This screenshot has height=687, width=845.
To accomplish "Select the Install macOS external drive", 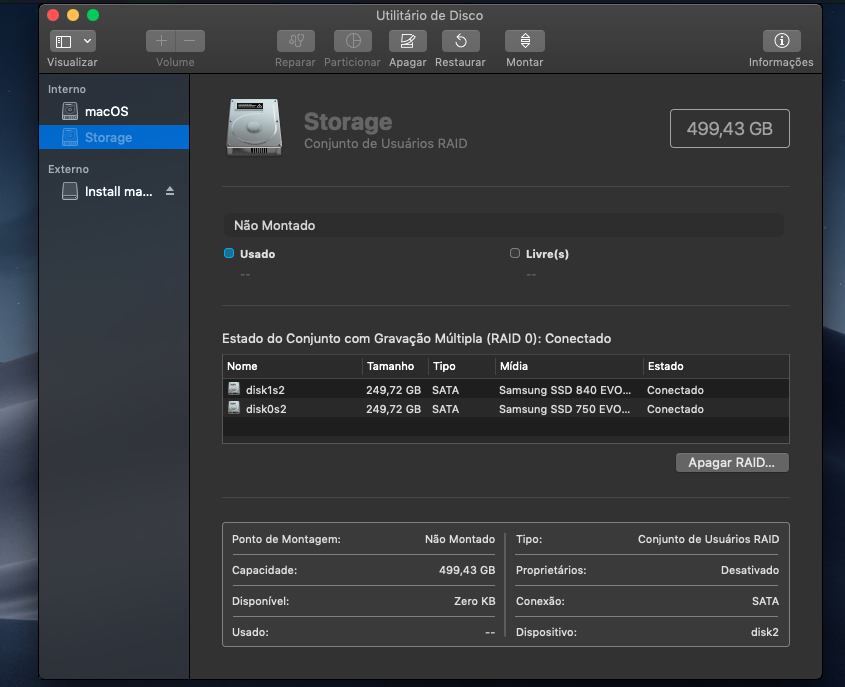I will [118, 191].
